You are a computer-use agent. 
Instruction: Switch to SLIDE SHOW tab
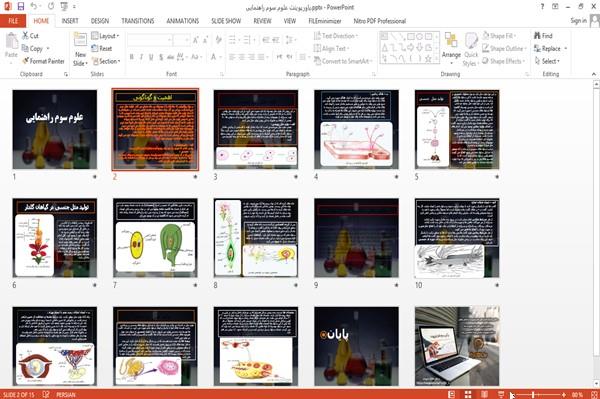226,21
